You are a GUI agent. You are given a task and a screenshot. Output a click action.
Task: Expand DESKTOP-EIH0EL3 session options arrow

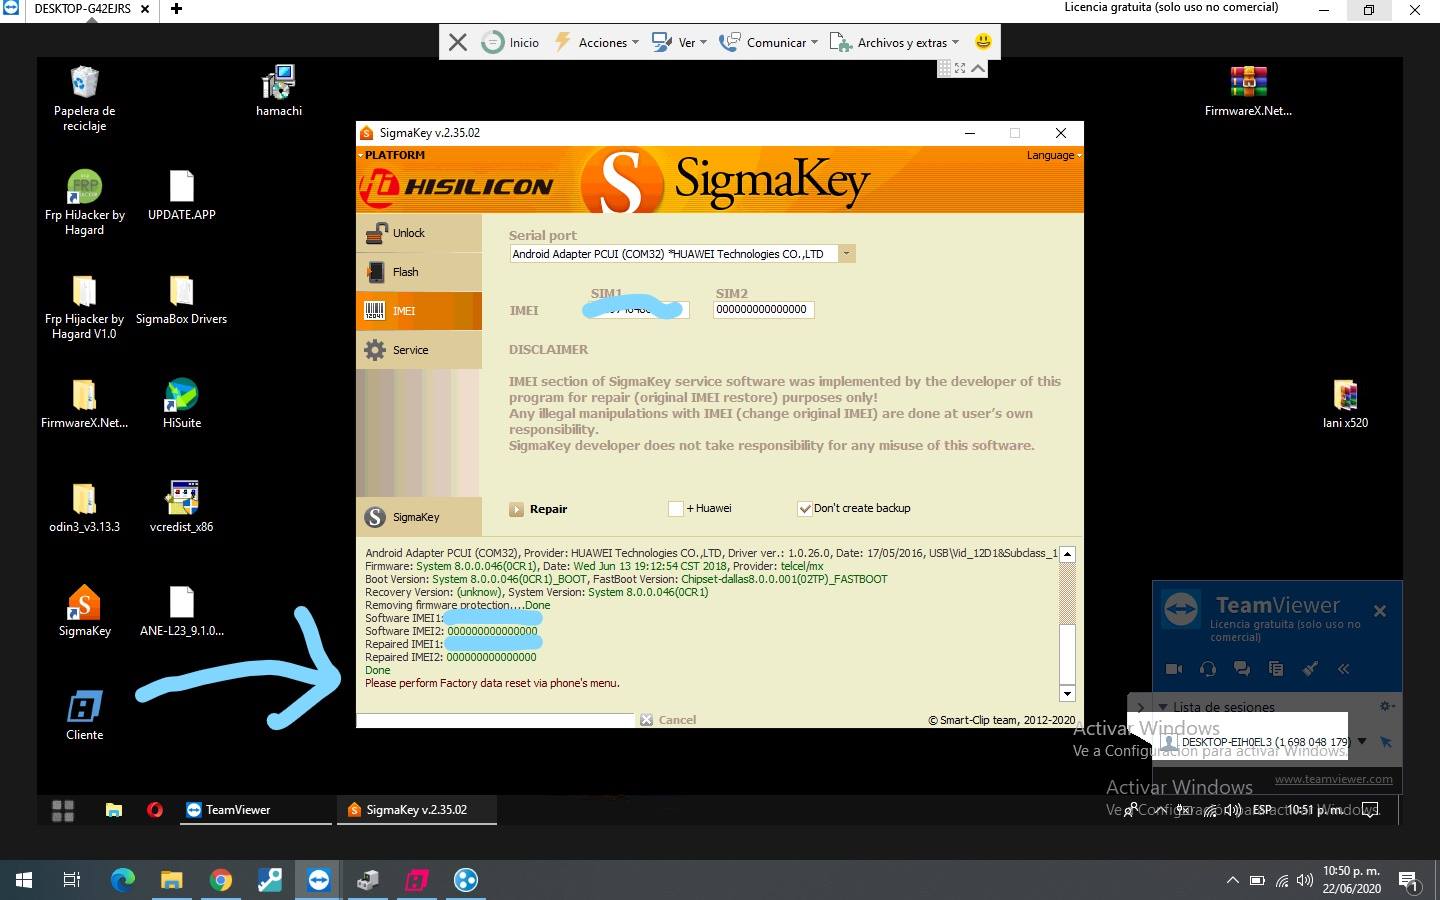[x=1362, y=742]
